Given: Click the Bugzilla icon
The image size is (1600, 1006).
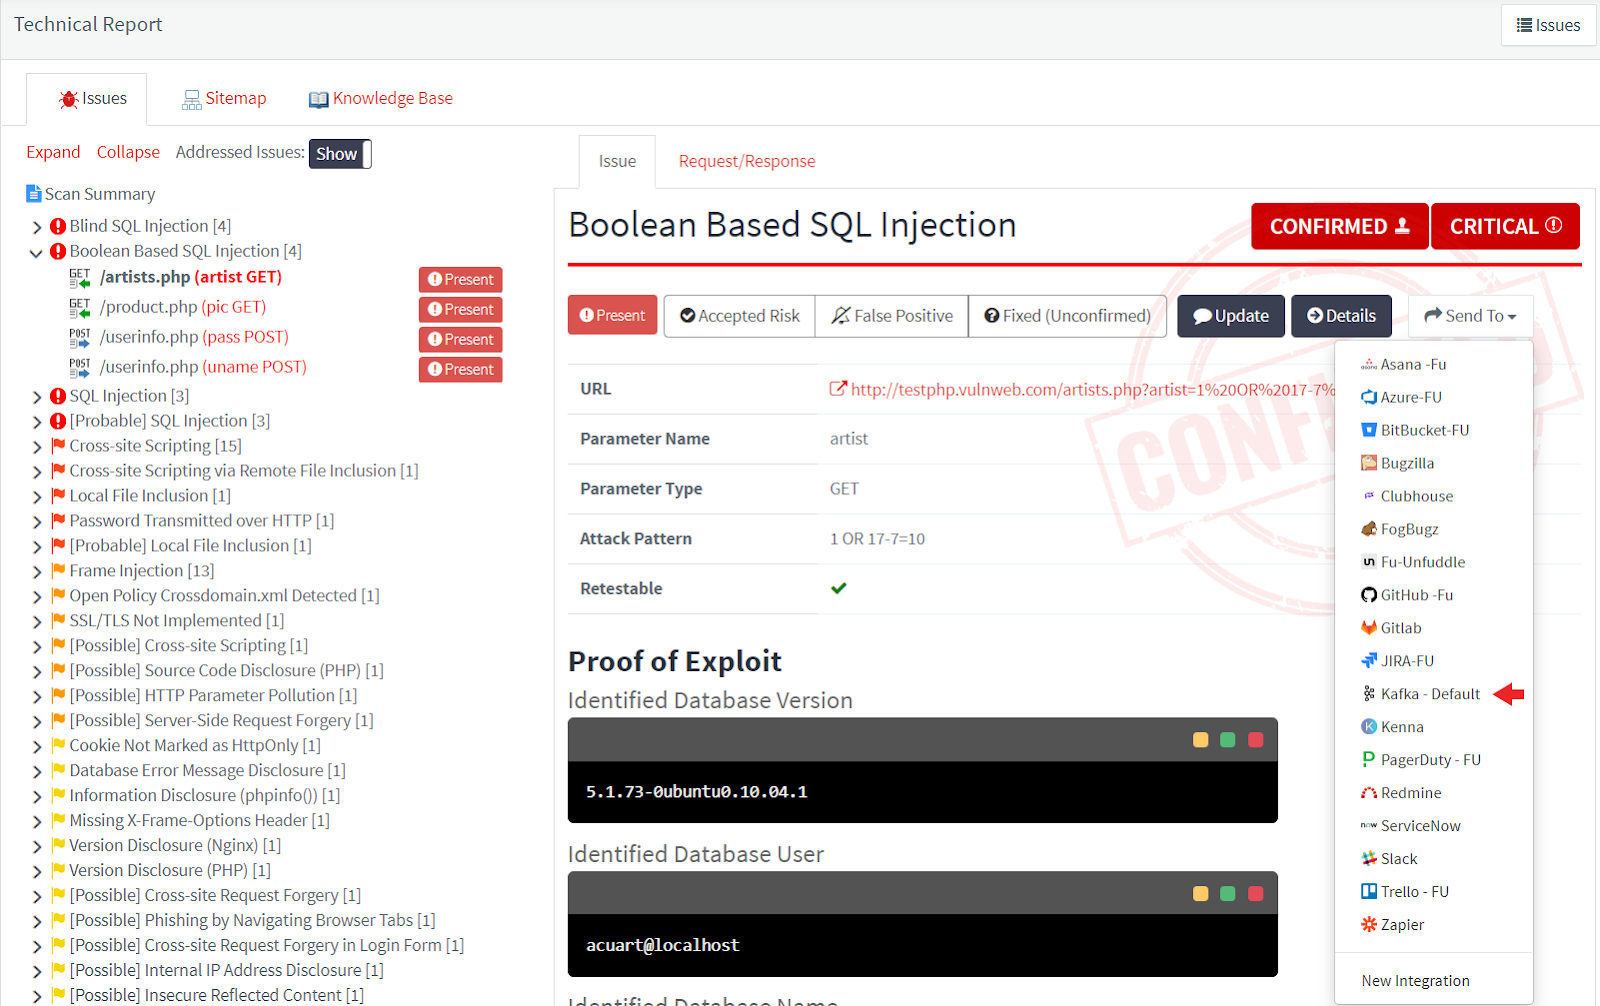Looking at the screenshot, I should click(x=1369, y=463).
